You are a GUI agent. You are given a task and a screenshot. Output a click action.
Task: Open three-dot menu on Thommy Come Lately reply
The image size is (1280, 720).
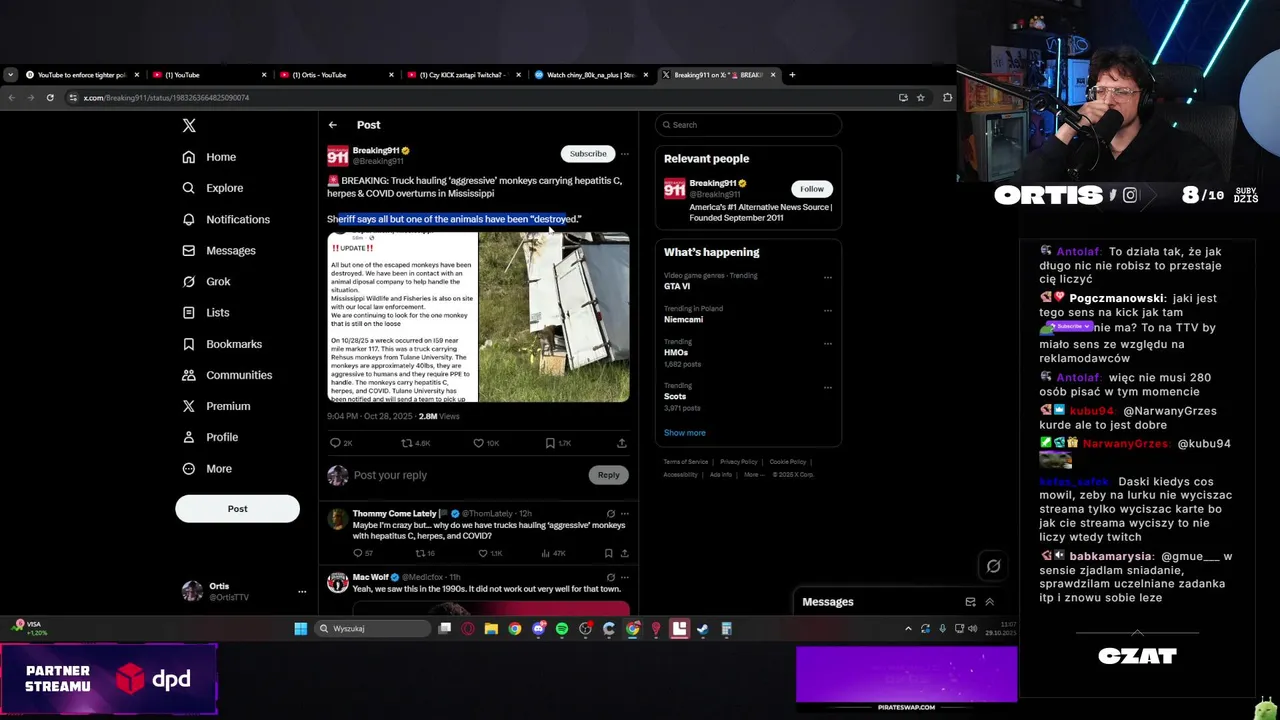coord(624,514)
